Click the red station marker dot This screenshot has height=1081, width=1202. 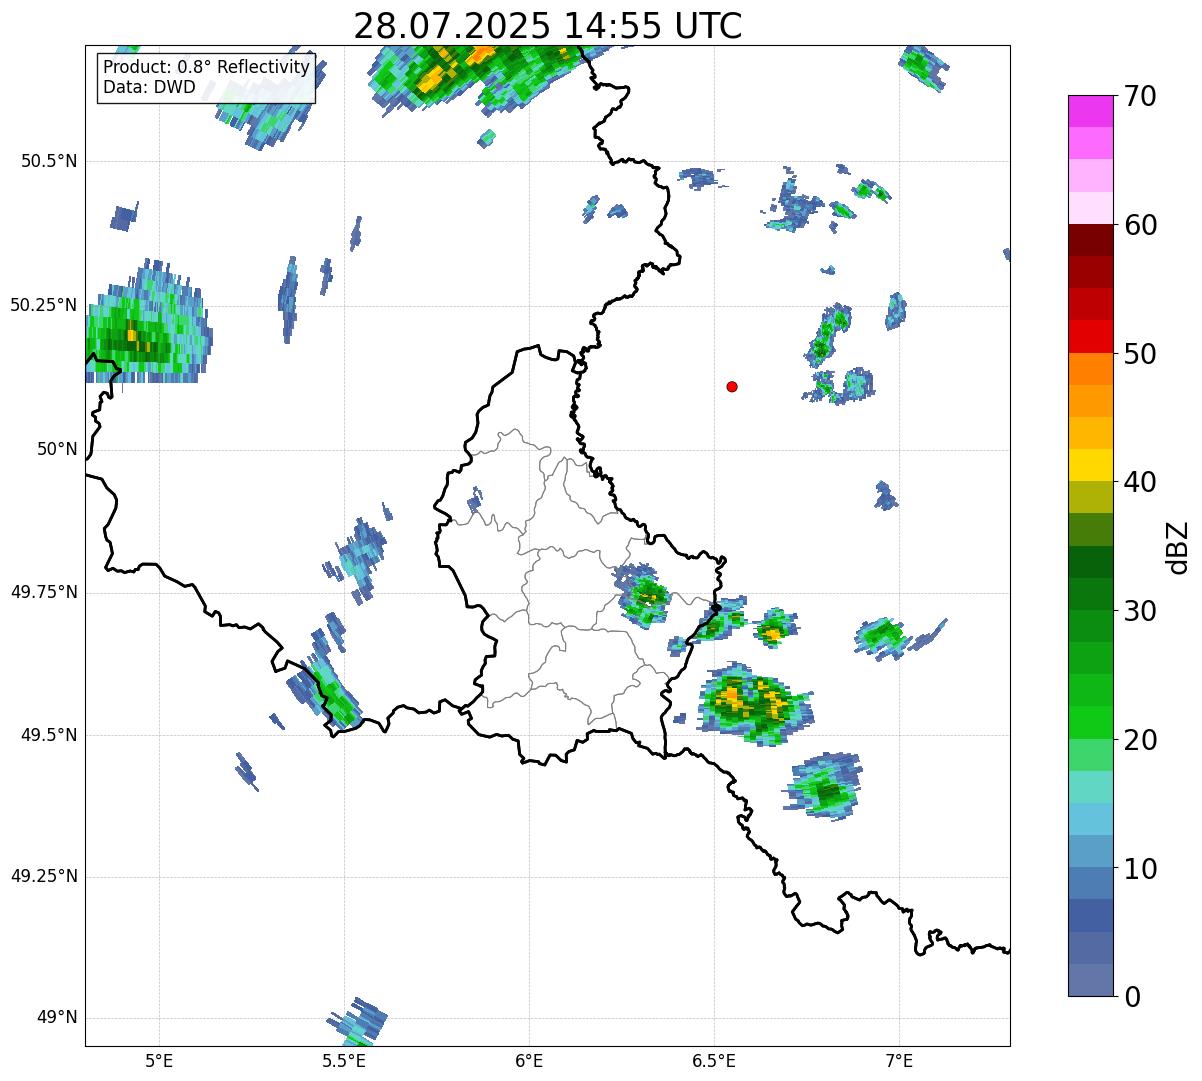732,386
